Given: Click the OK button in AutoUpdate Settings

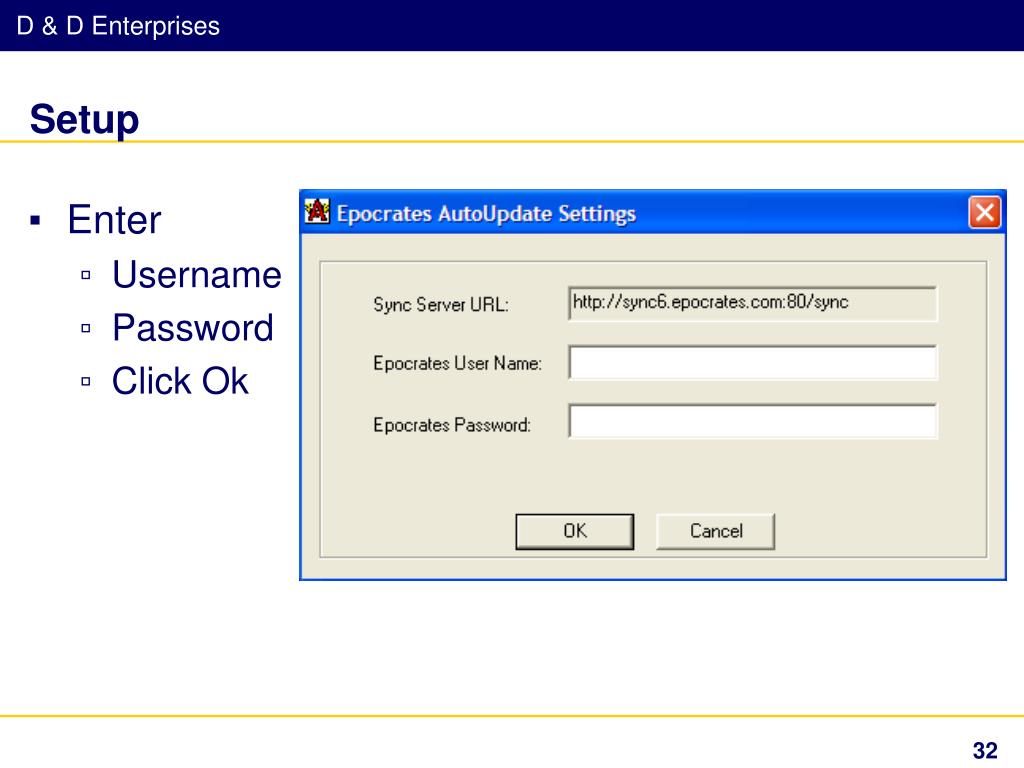Looking at the screenshot, I should coord(575,531).
